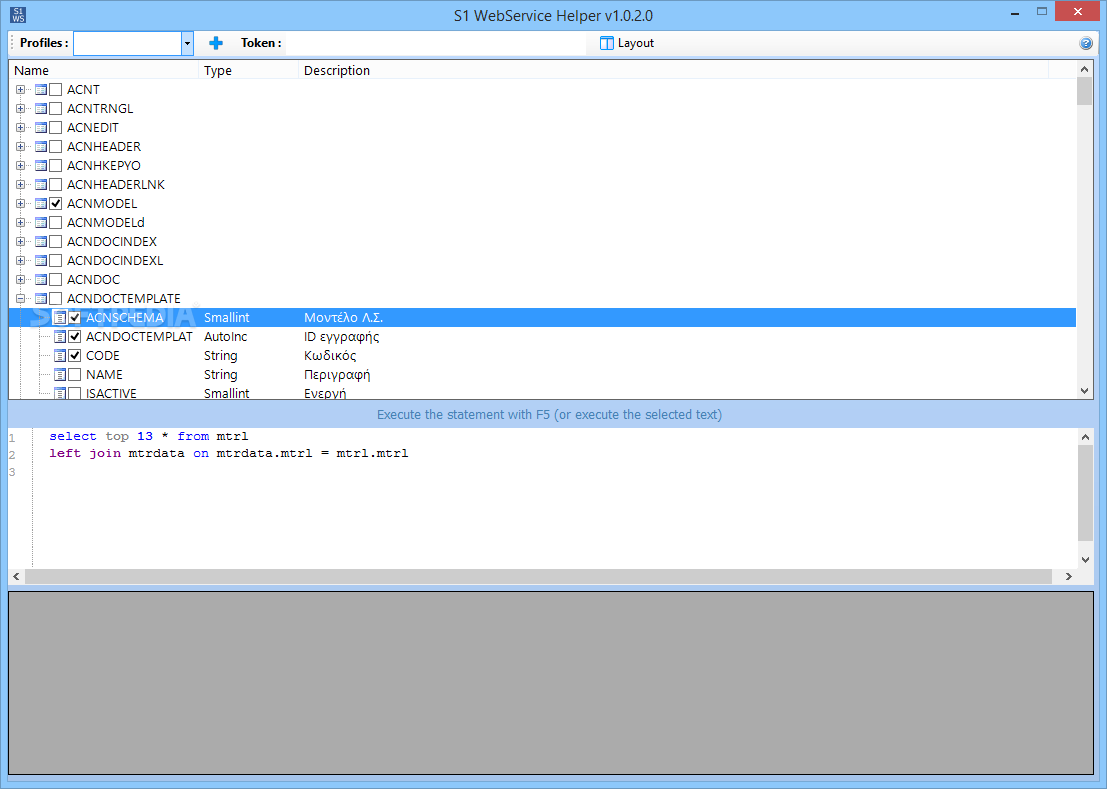Click the Name column header

[104, 70]
